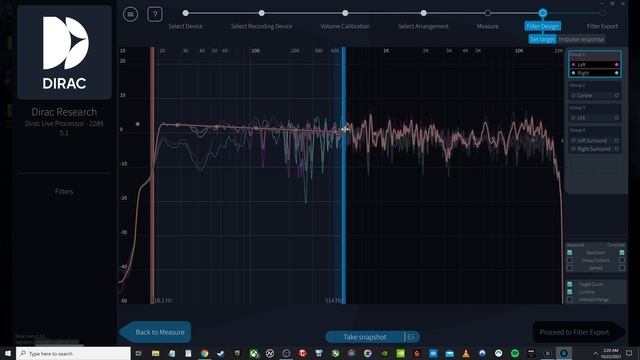Click the taskbar clock showing 2:20 AM

coord(611,353)
